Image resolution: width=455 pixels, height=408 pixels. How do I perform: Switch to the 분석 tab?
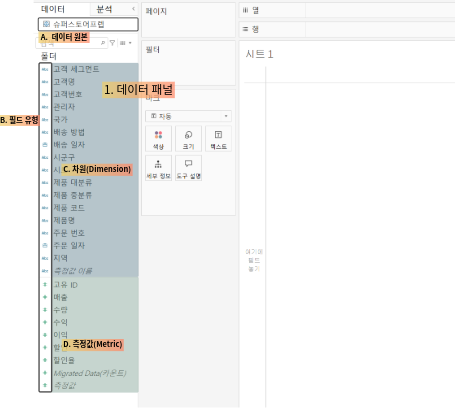tap(104, 9)
